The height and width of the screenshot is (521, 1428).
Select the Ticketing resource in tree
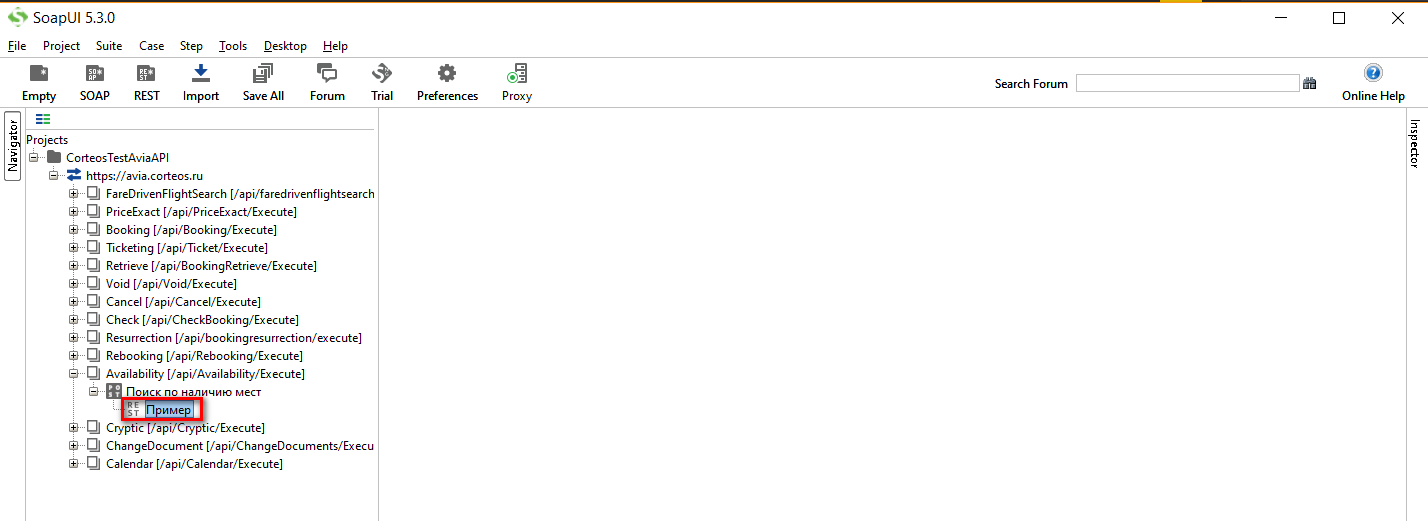186,248
